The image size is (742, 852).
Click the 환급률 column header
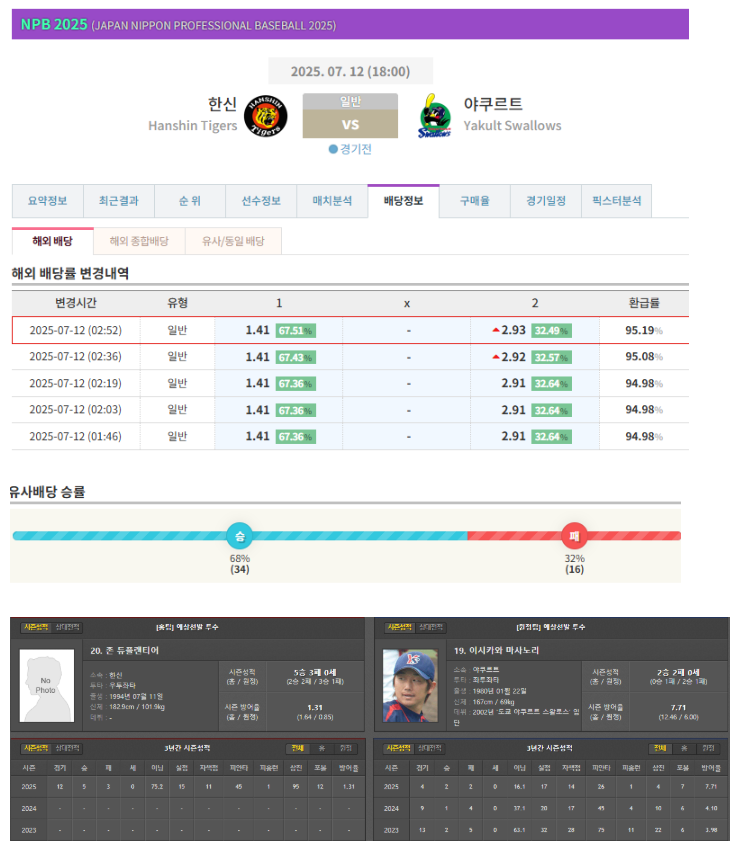coord(644,303)
